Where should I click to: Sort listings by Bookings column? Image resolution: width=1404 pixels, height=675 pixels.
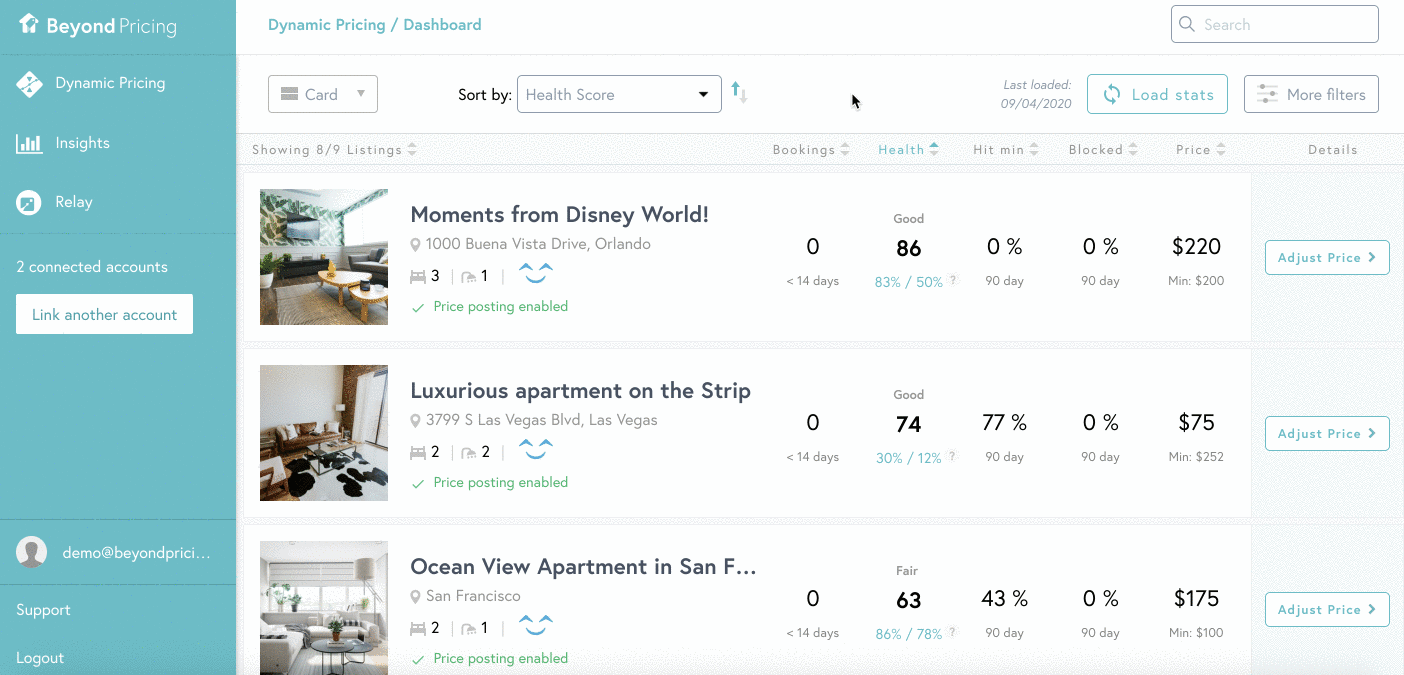click(811, 150)
